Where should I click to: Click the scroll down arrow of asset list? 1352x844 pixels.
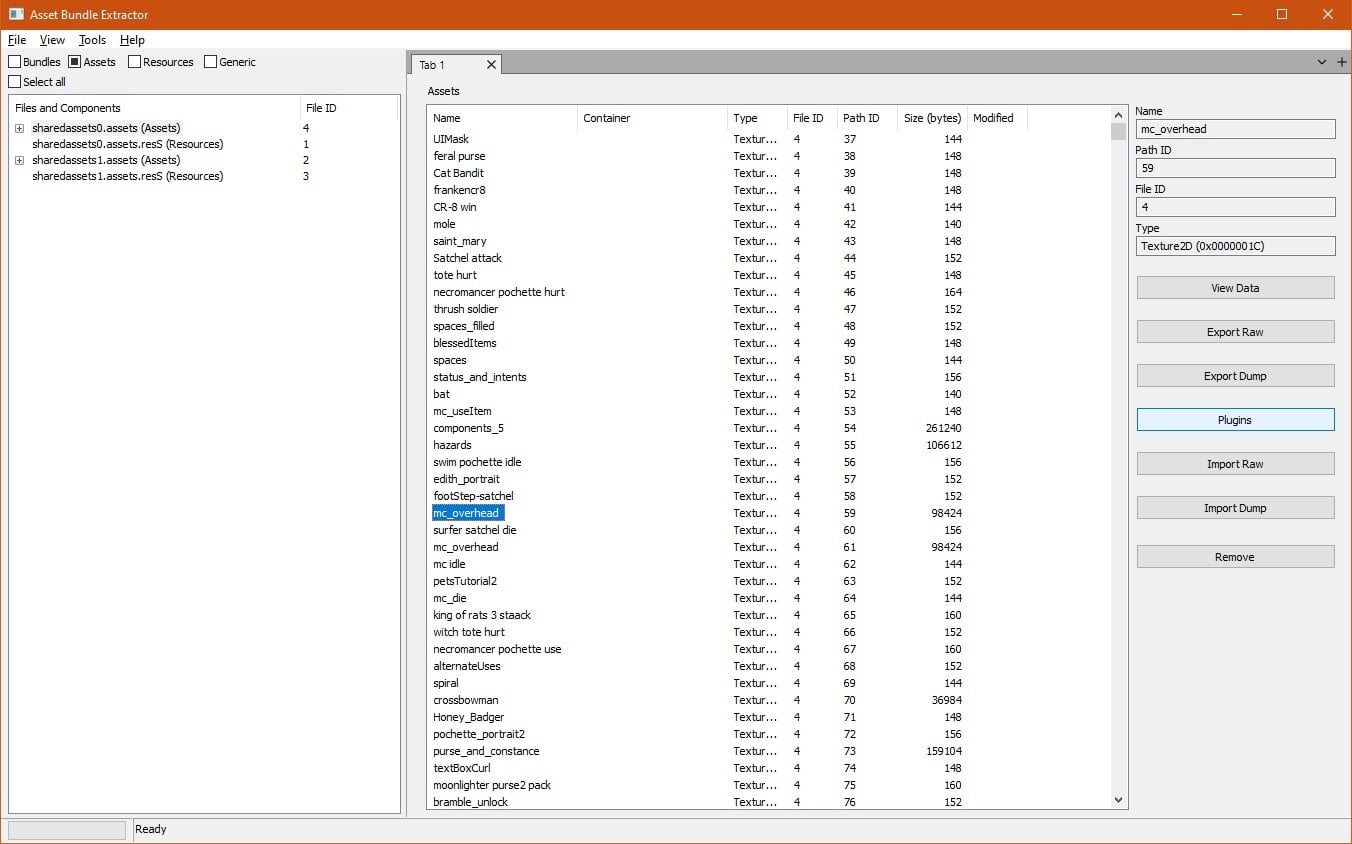coord(1119,800)
